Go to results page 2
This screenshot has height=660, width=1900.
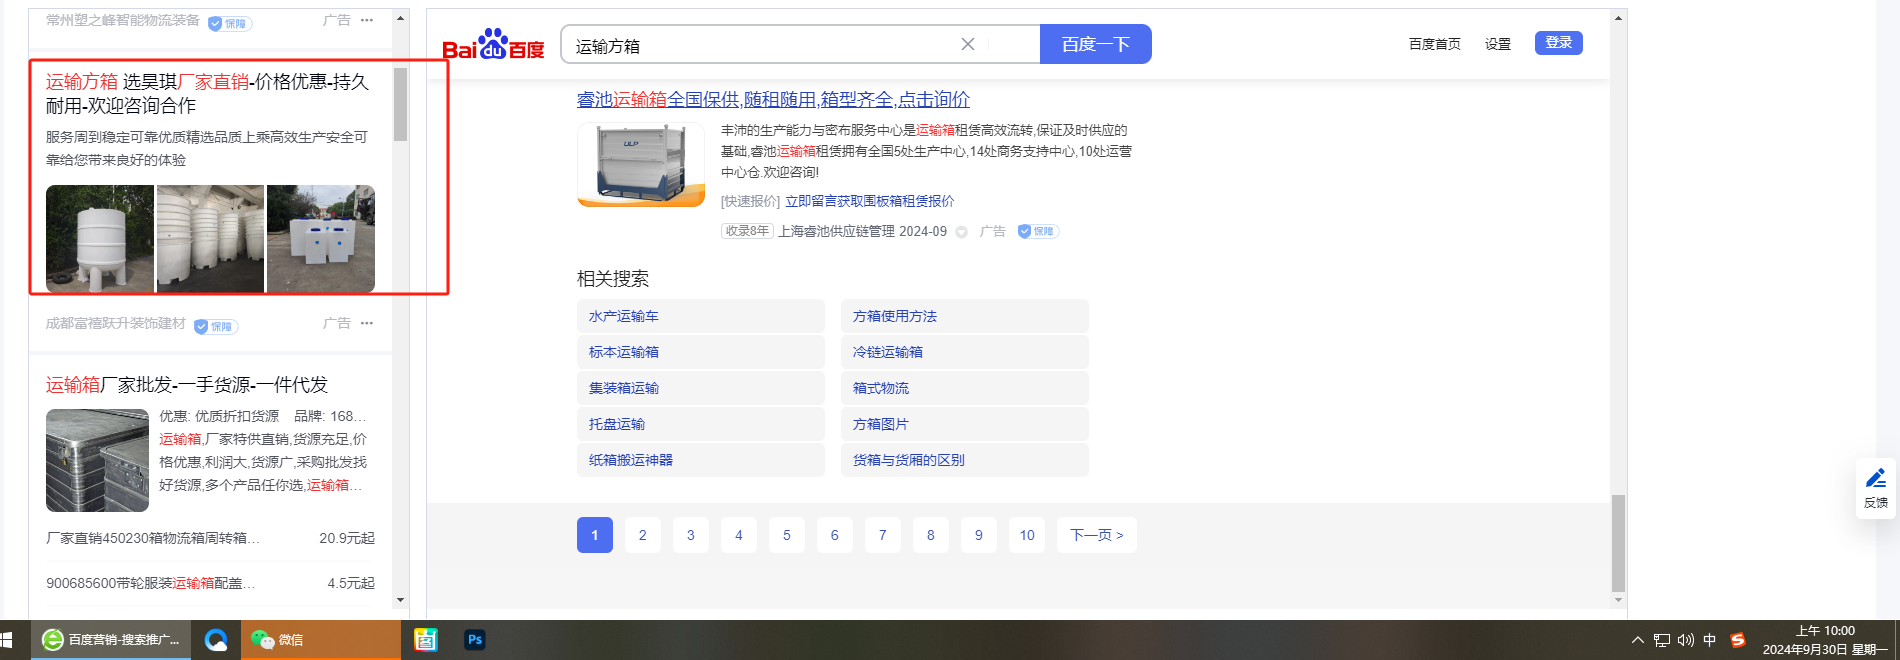(x=642, y=535)
